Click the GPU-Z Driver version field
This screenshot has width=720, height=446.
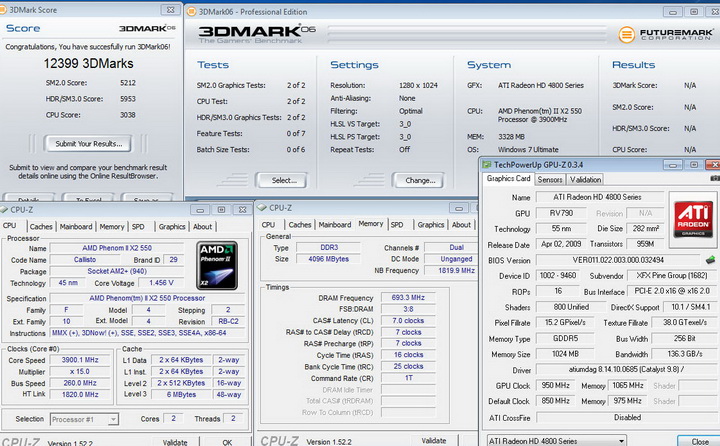tap(627, 369)
